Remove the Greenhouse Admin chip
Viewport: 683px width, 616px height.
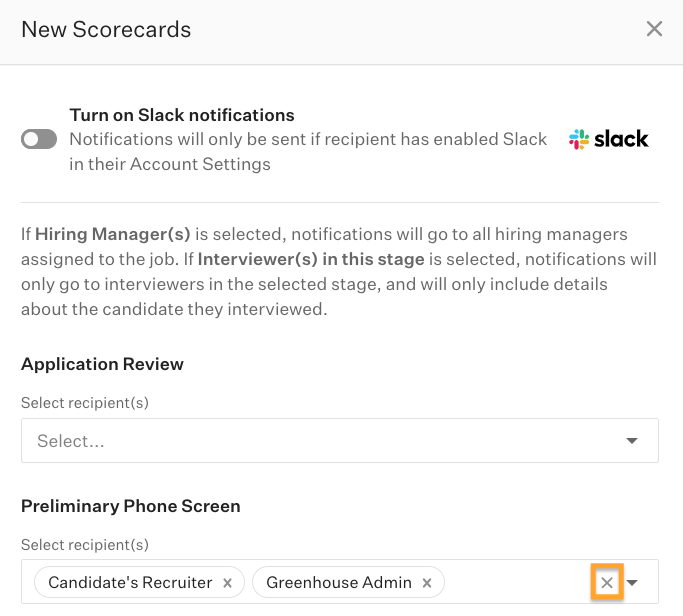tap(427, 583)
